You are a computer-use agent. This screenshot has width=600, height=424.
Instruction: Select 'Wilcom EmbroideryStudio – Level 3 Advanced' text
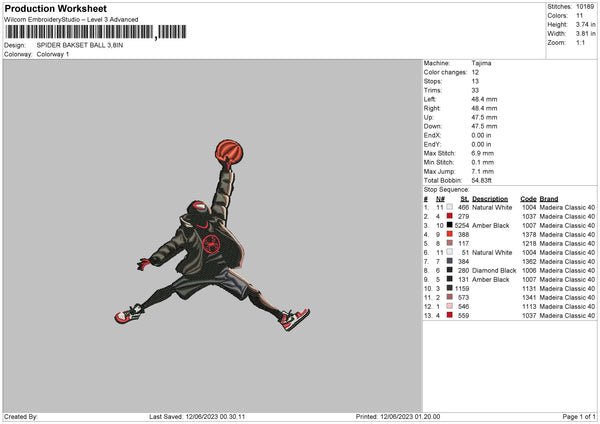point(71,20)
